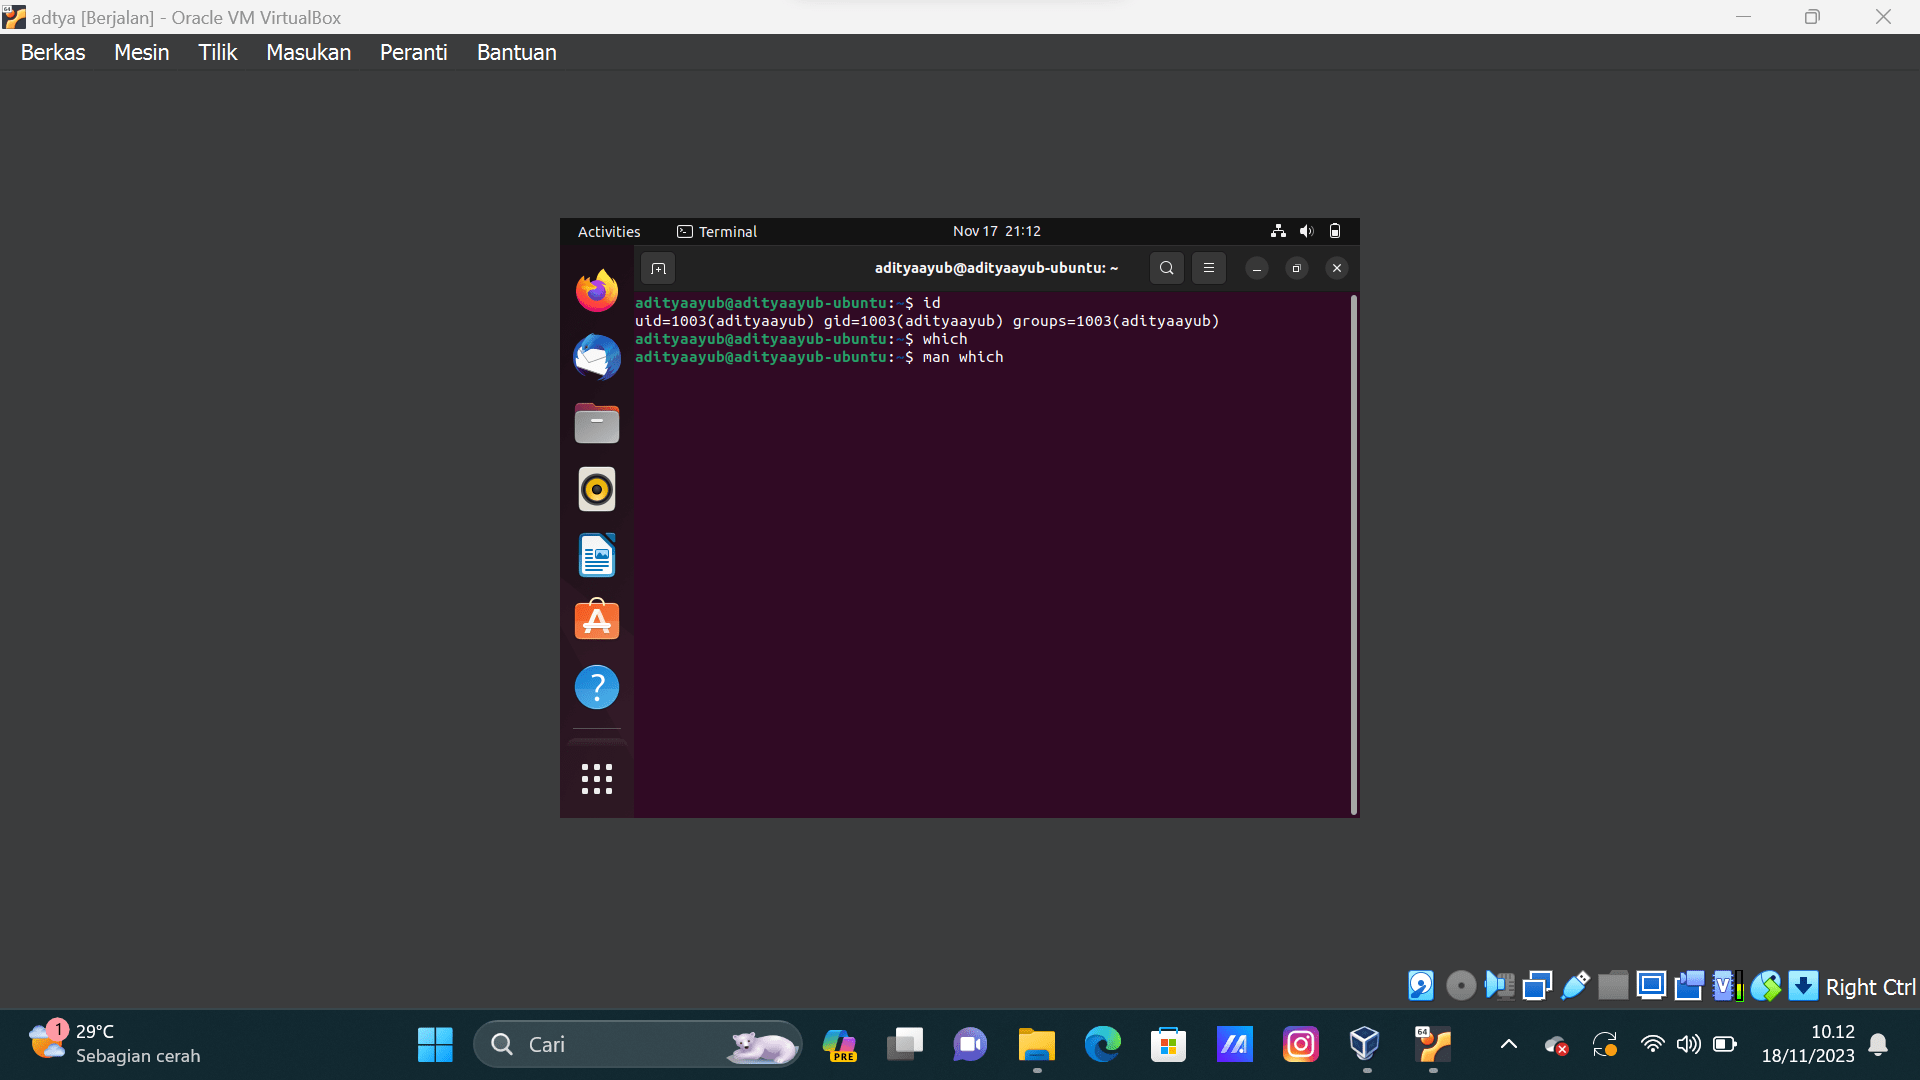The image size is (1920, 1080).
Task: Open the Terminal app menu in top bar
Action: point(717,231)
